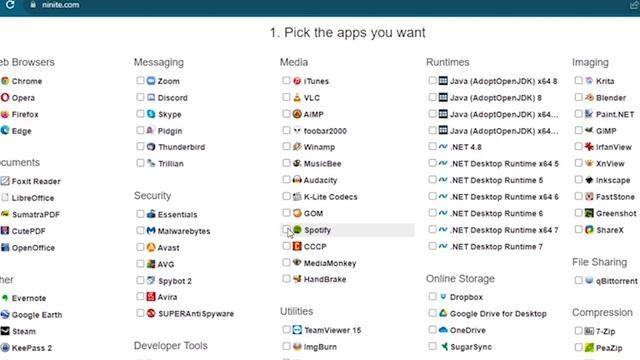Click the .NET Desktop Runtime x64 7 label
Screen dimensions: 640x360
[x=504, y=230]
